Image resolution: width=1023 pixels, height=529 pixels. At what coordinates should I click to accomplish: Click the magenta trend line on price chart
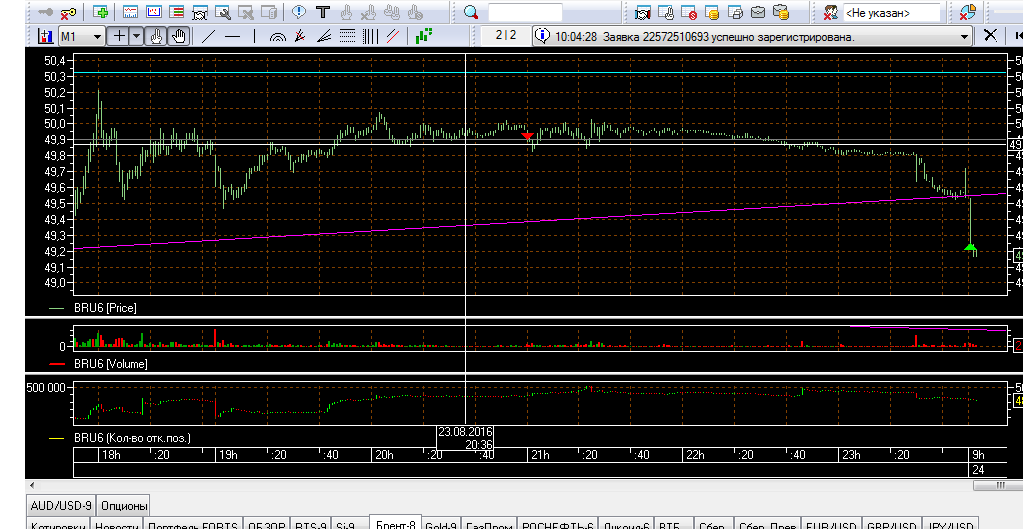540,220
